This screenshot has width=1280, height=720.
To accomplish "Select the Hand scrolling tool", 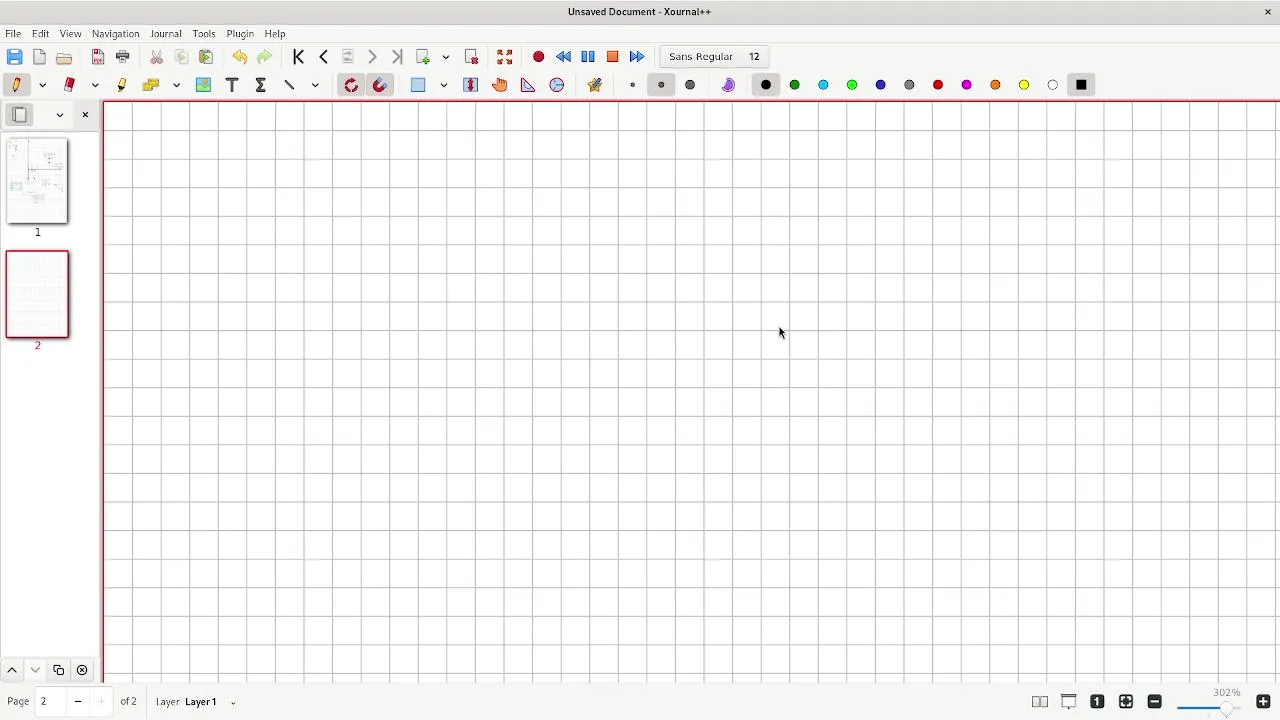I will [500, 85].
